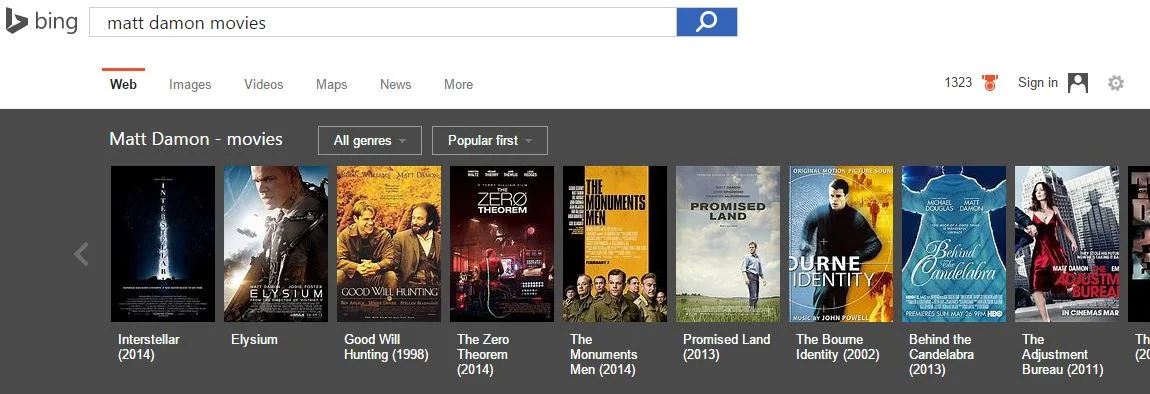Open the Promised Land poster
This screenshot has height=394, width=1150.
(x=728, y=244)
